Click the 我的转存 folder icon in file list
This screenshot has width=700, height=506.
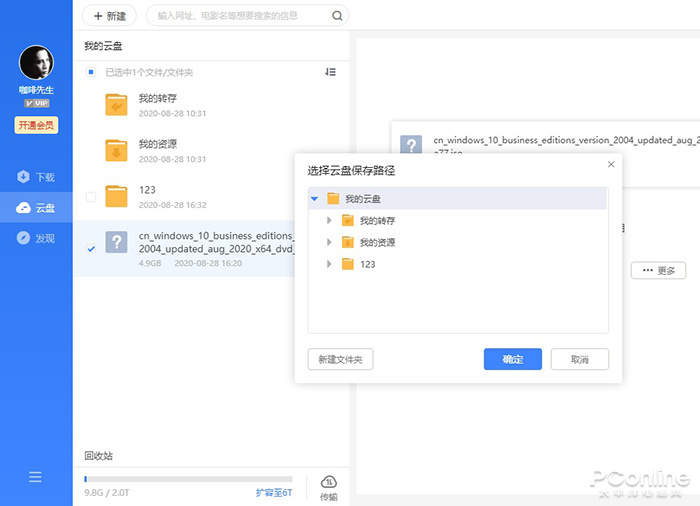pos(117,105)
